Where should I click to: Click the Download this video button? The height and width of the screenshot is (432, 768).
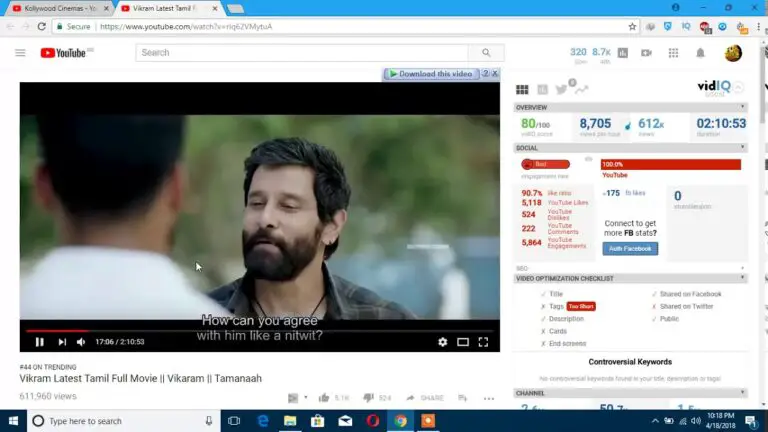431,74
